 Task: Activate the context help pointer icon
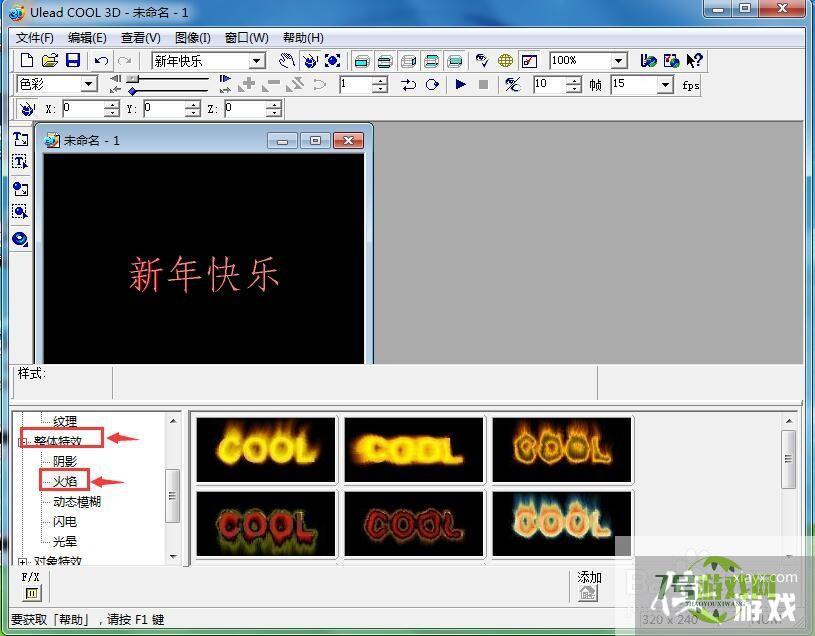[694, 61]
